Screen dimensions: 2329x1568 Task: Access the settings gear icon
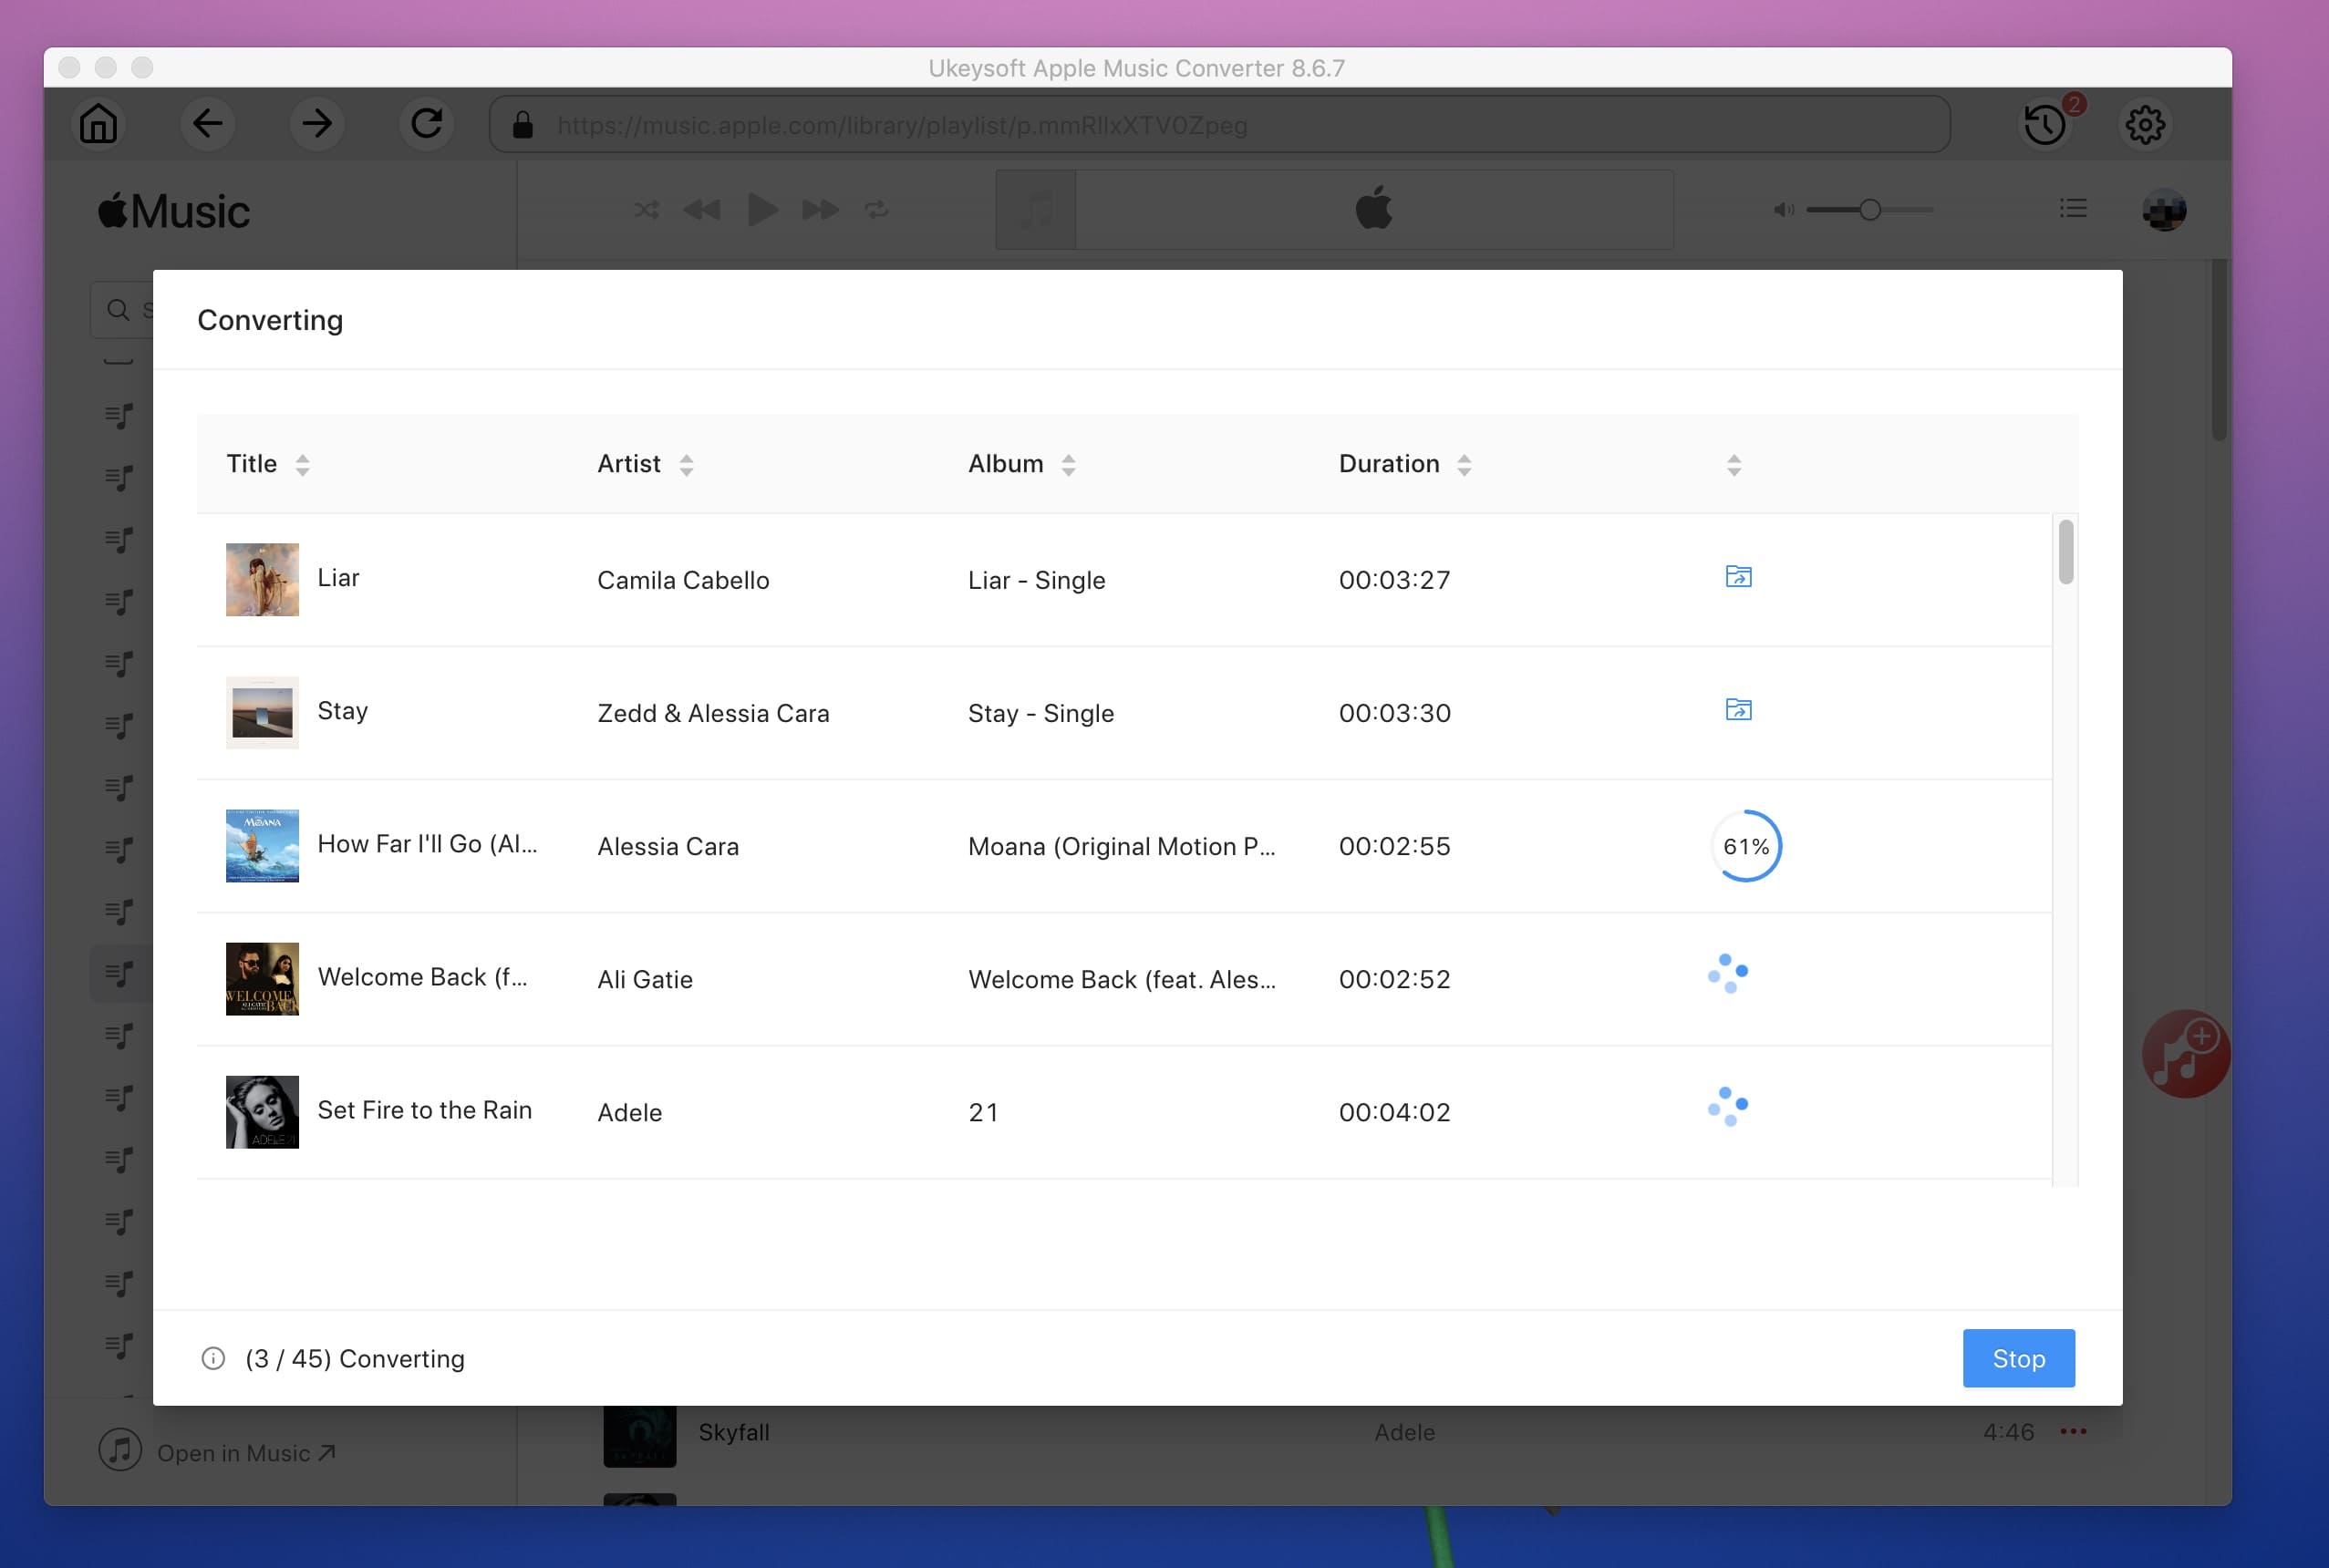(2144, 122)
